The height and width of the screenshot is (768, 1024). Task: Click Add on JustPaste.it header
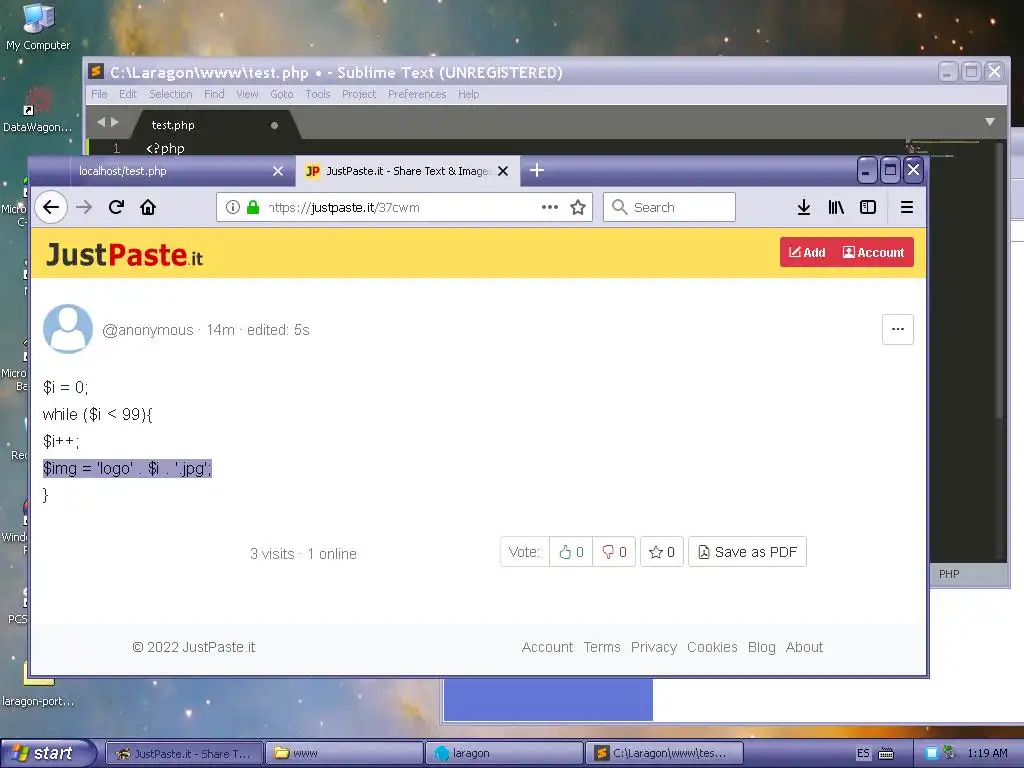pos(807,253)
